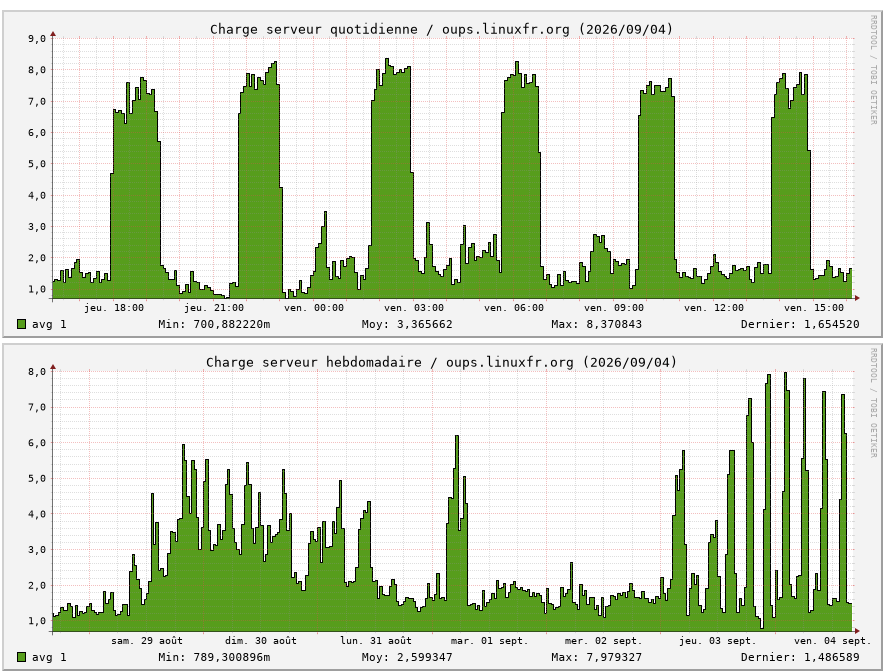The image size is (890, 672).
Task: Click the 'ven. 04 sept.' date axis label
Action: 832,641
